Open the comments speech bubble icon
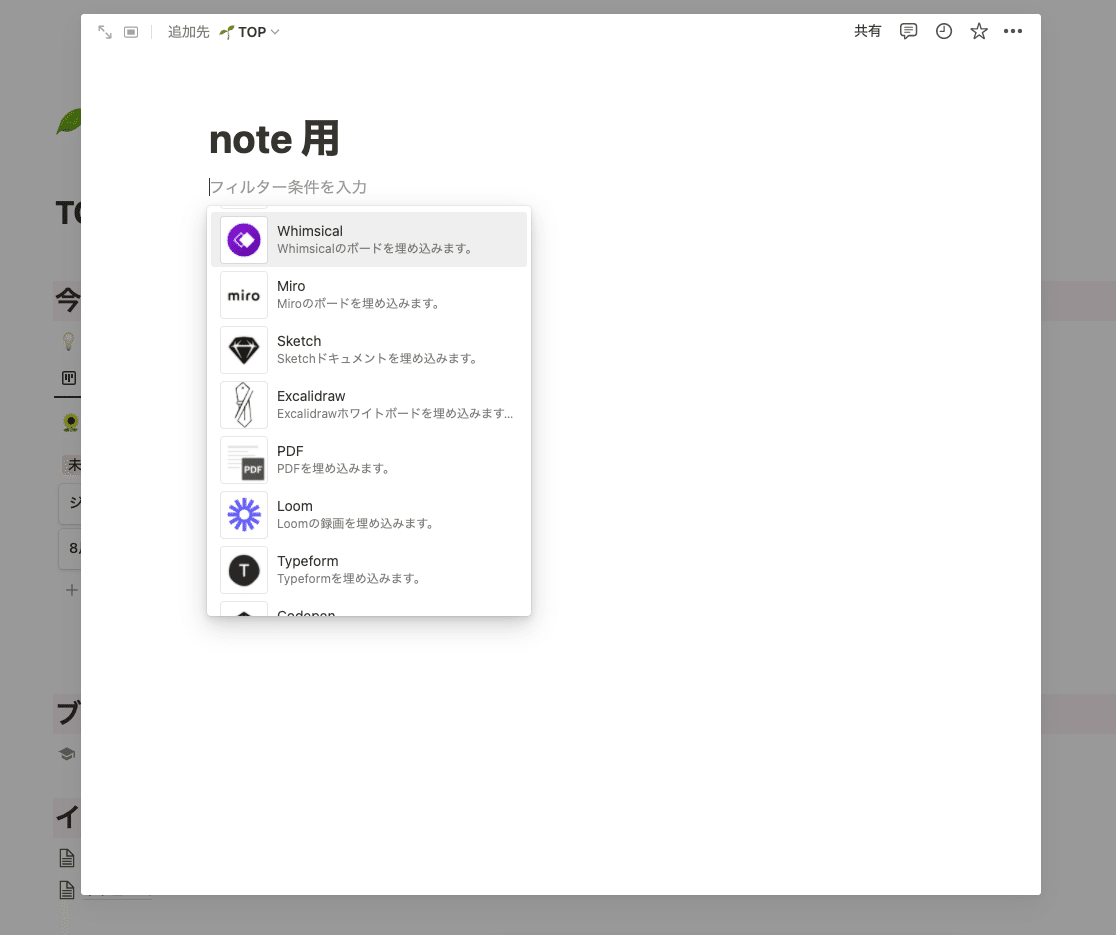 pyautogui.click(x=908, y=31)
